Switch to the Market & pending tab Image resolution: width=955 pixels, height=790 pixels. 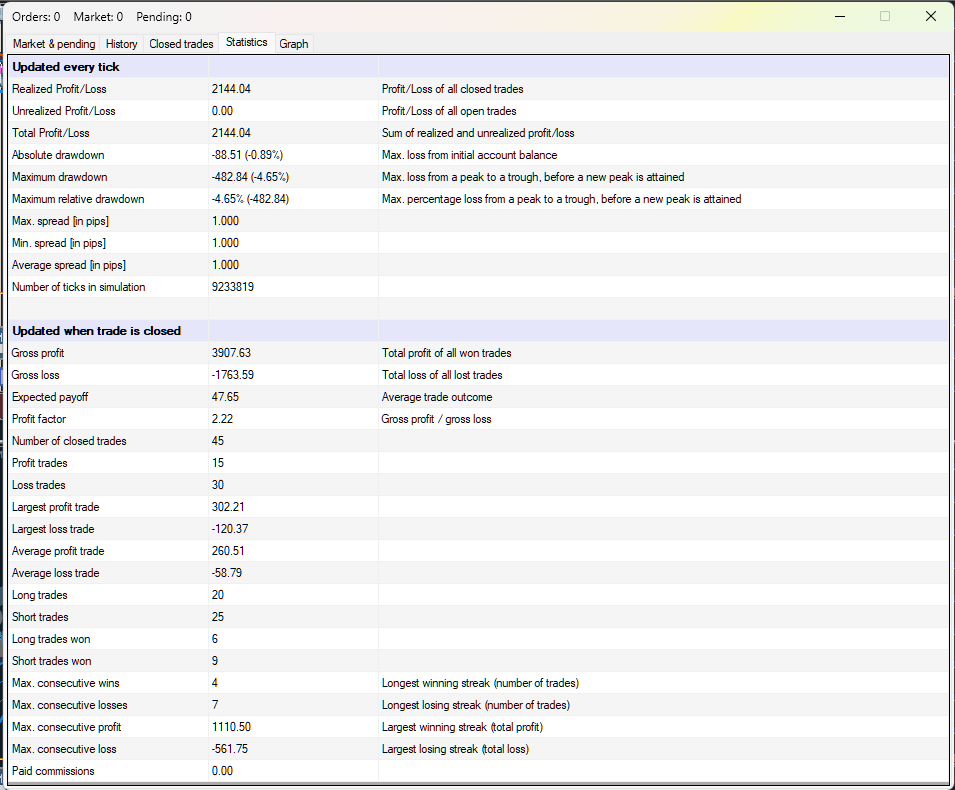[54, 44]
